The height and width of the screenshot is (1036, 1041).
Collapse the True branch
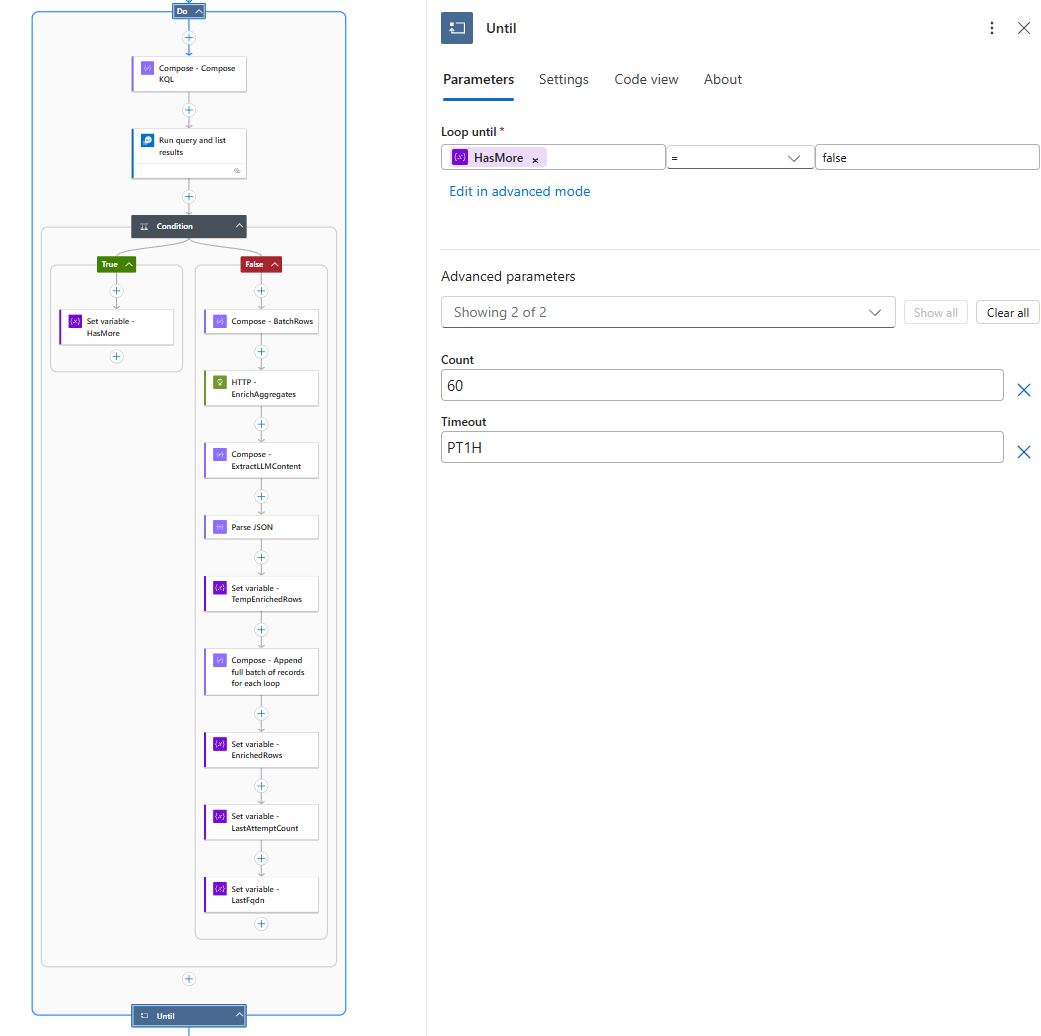[x=128, y=265]
